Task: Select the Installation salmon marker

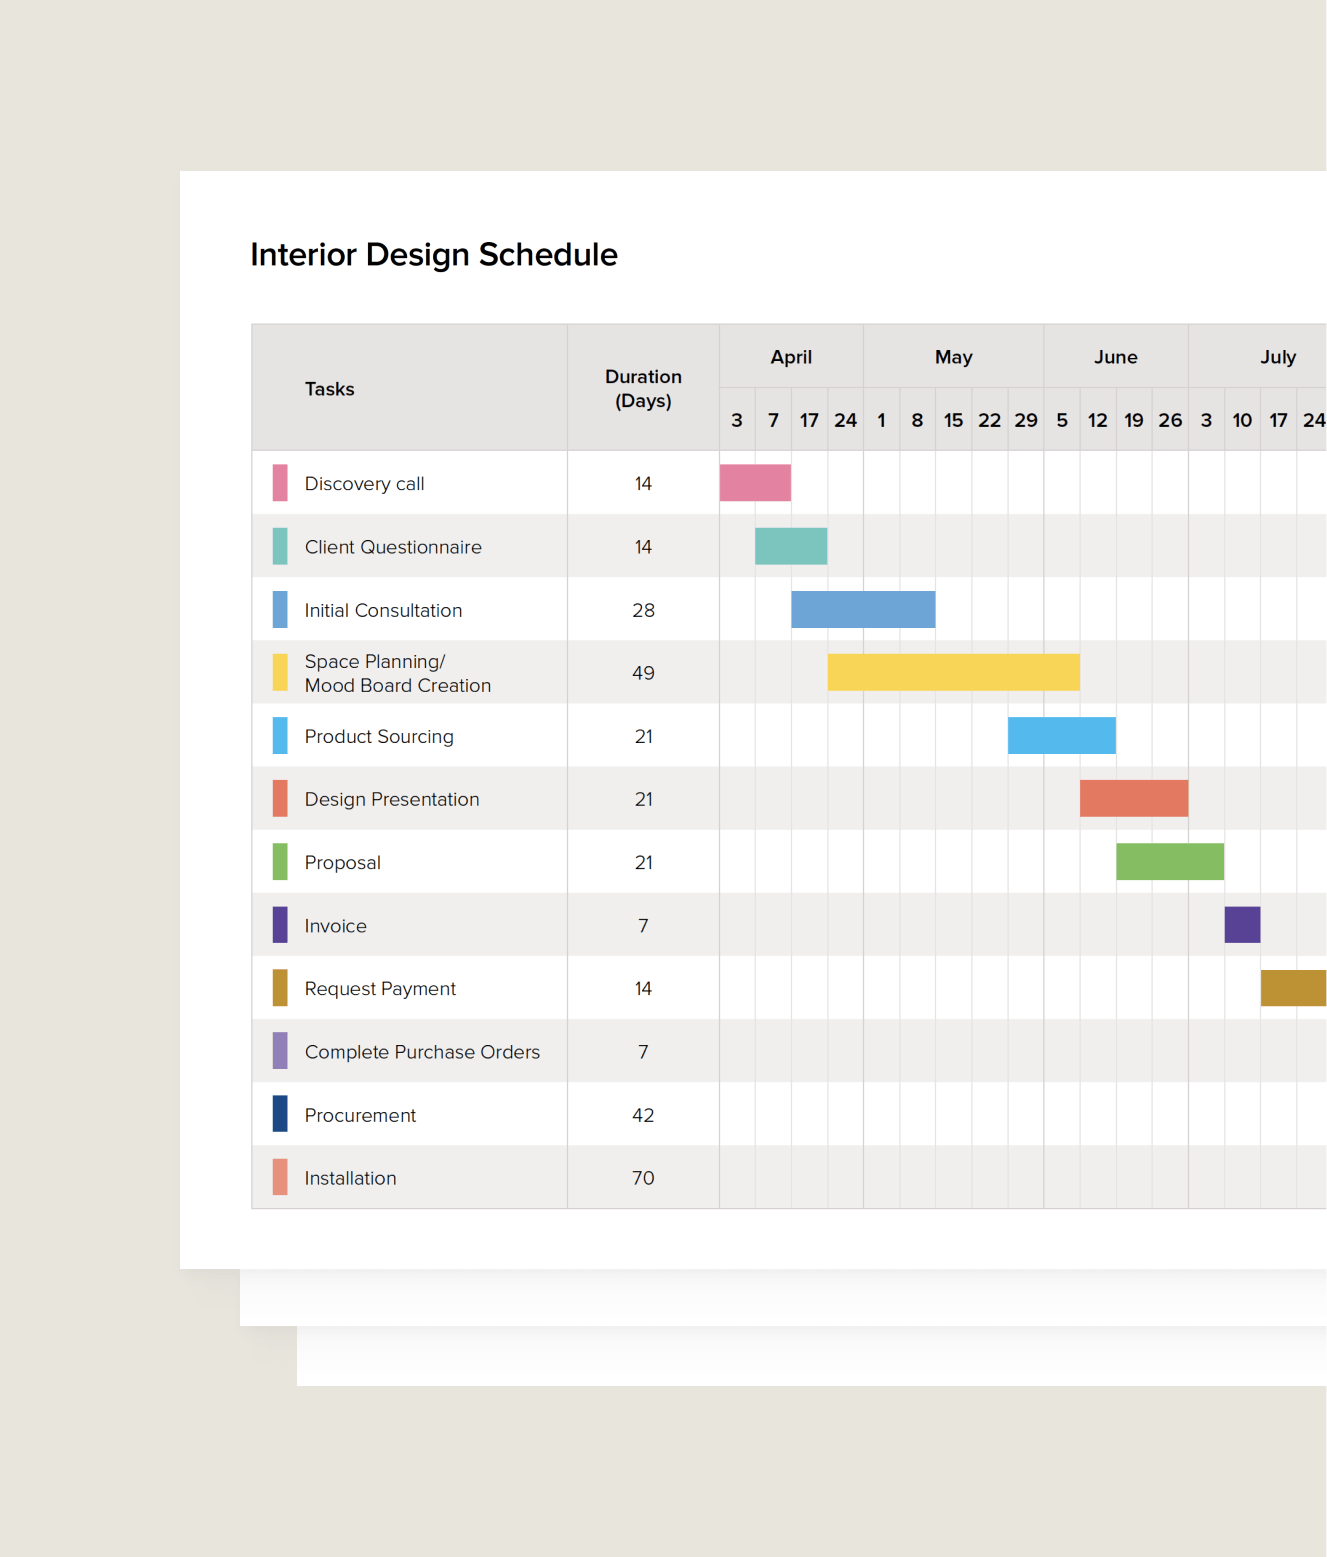Action: click(x=280, y=1177)
